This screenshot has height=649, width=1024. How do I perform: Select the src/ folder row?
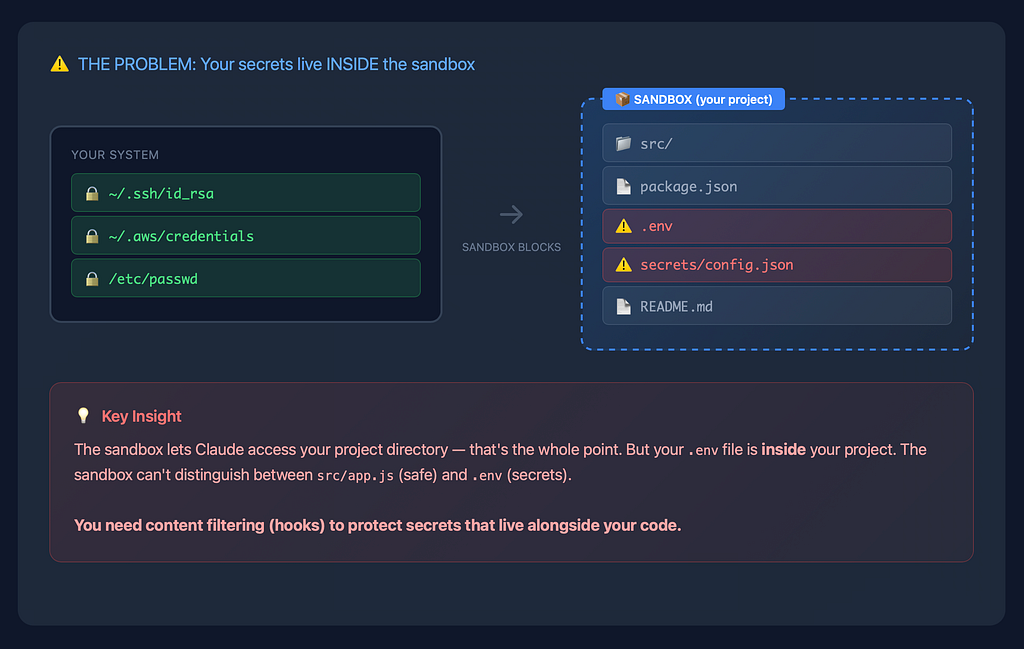click(x=776, y=143)
